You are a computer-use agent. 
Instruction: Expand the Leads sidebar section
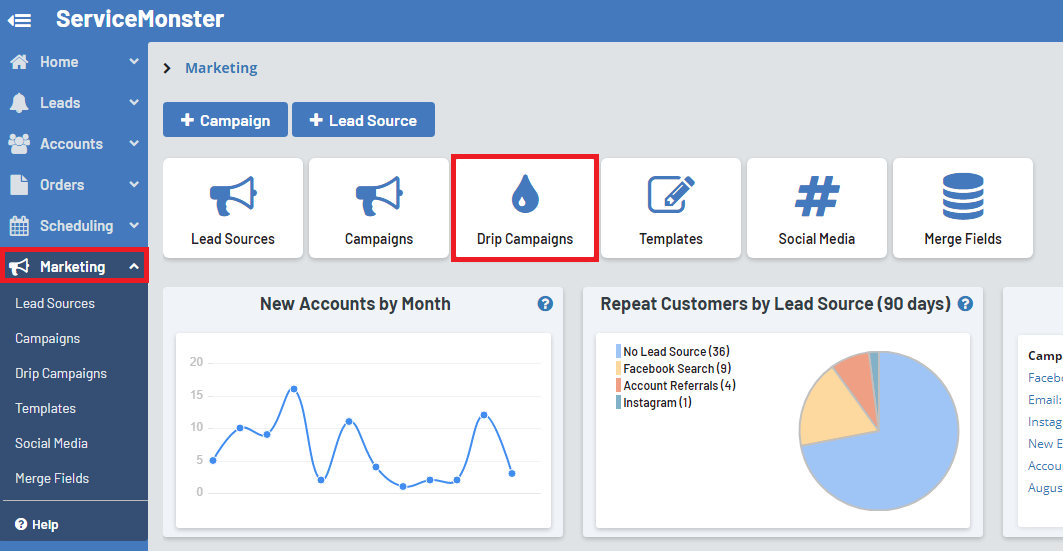point(73,103)
